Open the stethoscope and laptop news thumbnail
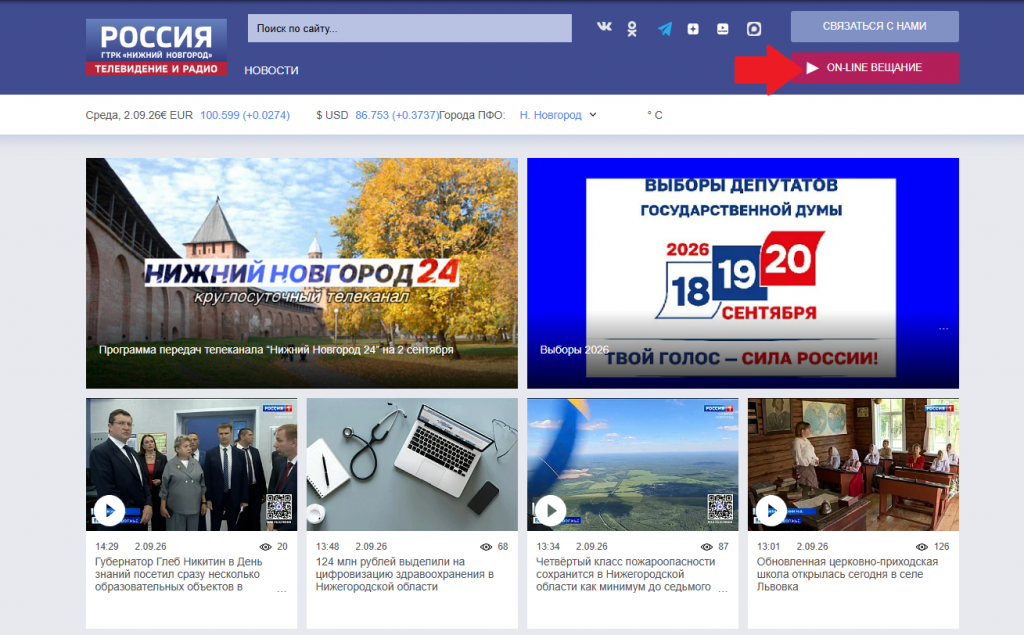 point(412,464)
